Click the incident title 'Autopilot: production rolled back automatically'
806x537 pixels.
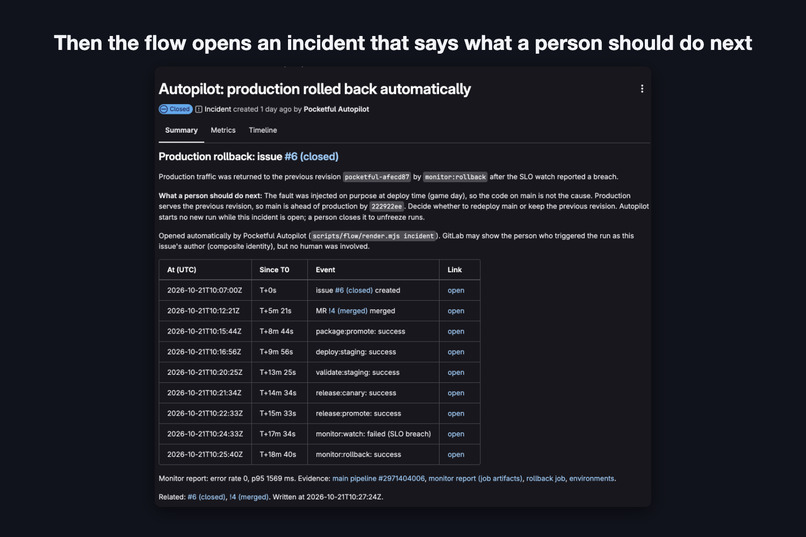coord(315,89)
